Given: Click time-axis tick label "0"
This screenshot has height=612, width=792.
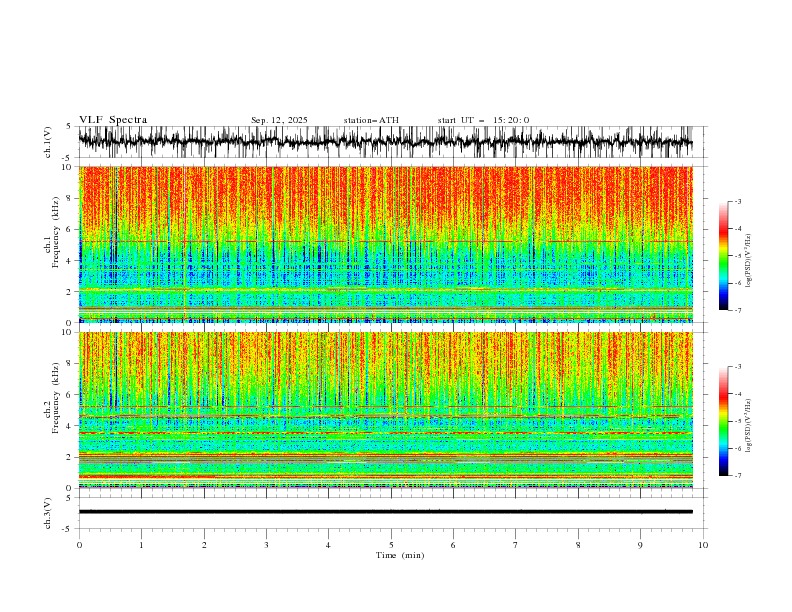Looking at the screenshot, I should (x=79, y=545).
